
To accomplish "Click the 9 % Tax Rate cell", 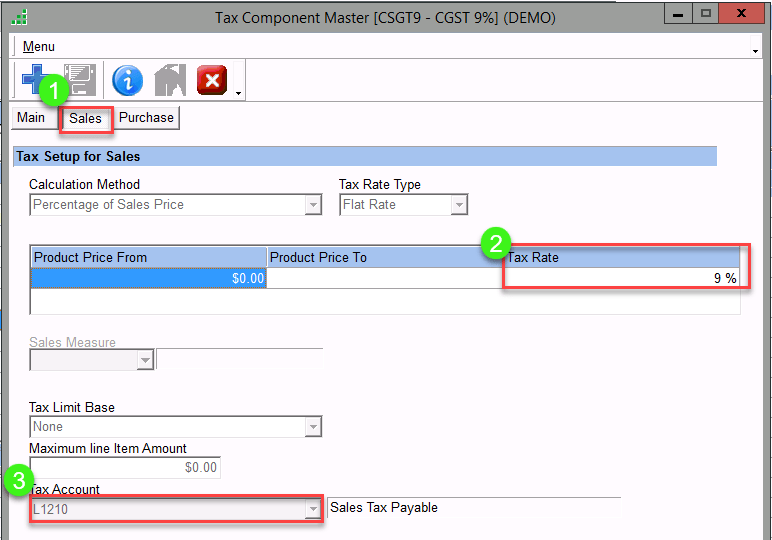I will coord(622,279).
